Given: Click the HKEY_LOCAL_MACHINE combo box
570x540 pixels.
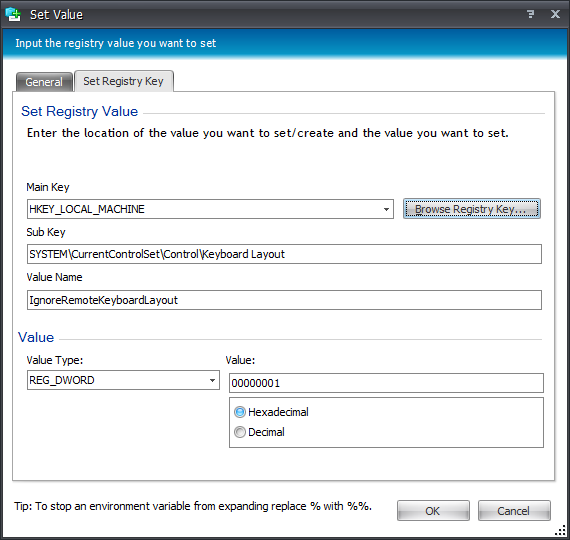Looking at the screenshot, I should pos(210,209).
